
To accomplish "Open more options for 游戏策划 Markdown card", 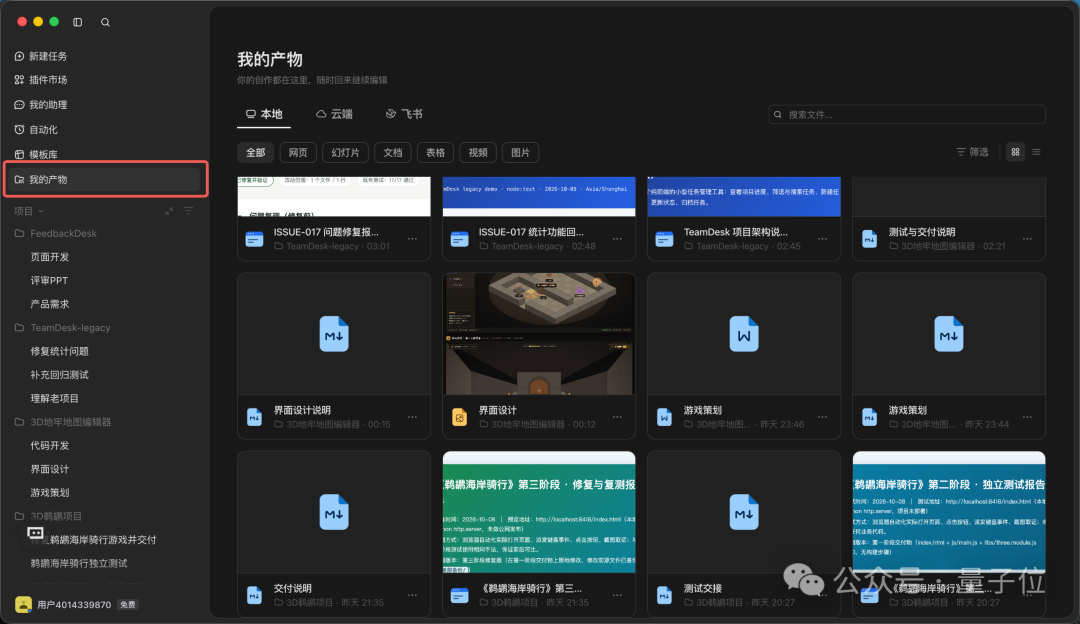I will coord(1027,417).
